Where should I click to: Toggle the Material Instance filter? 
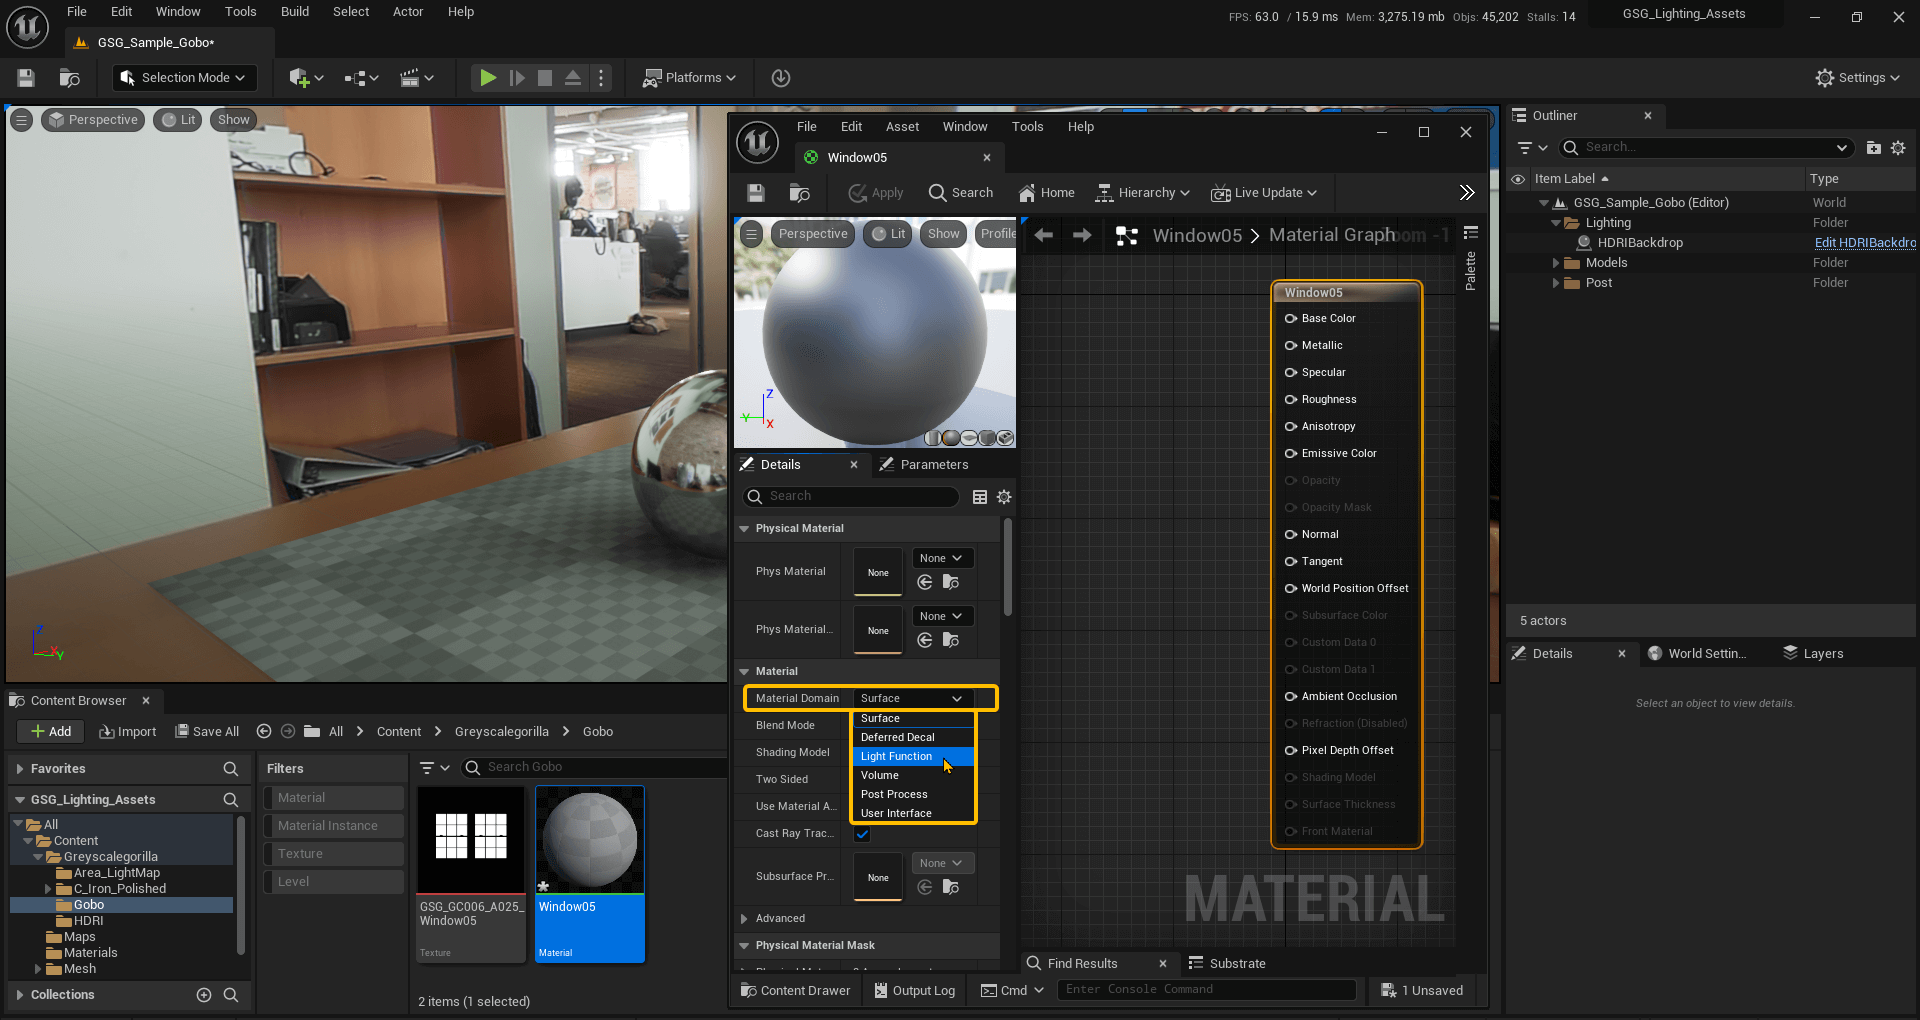pos(334,826)
